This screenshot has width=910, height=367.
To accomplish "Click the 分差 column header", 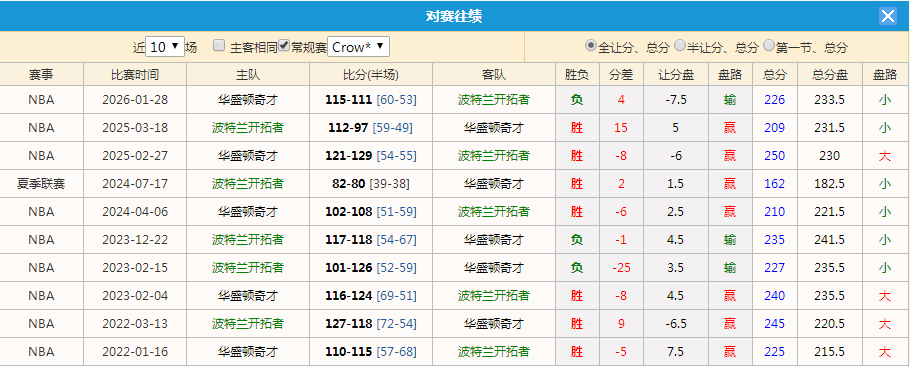I will coord(621,74).
